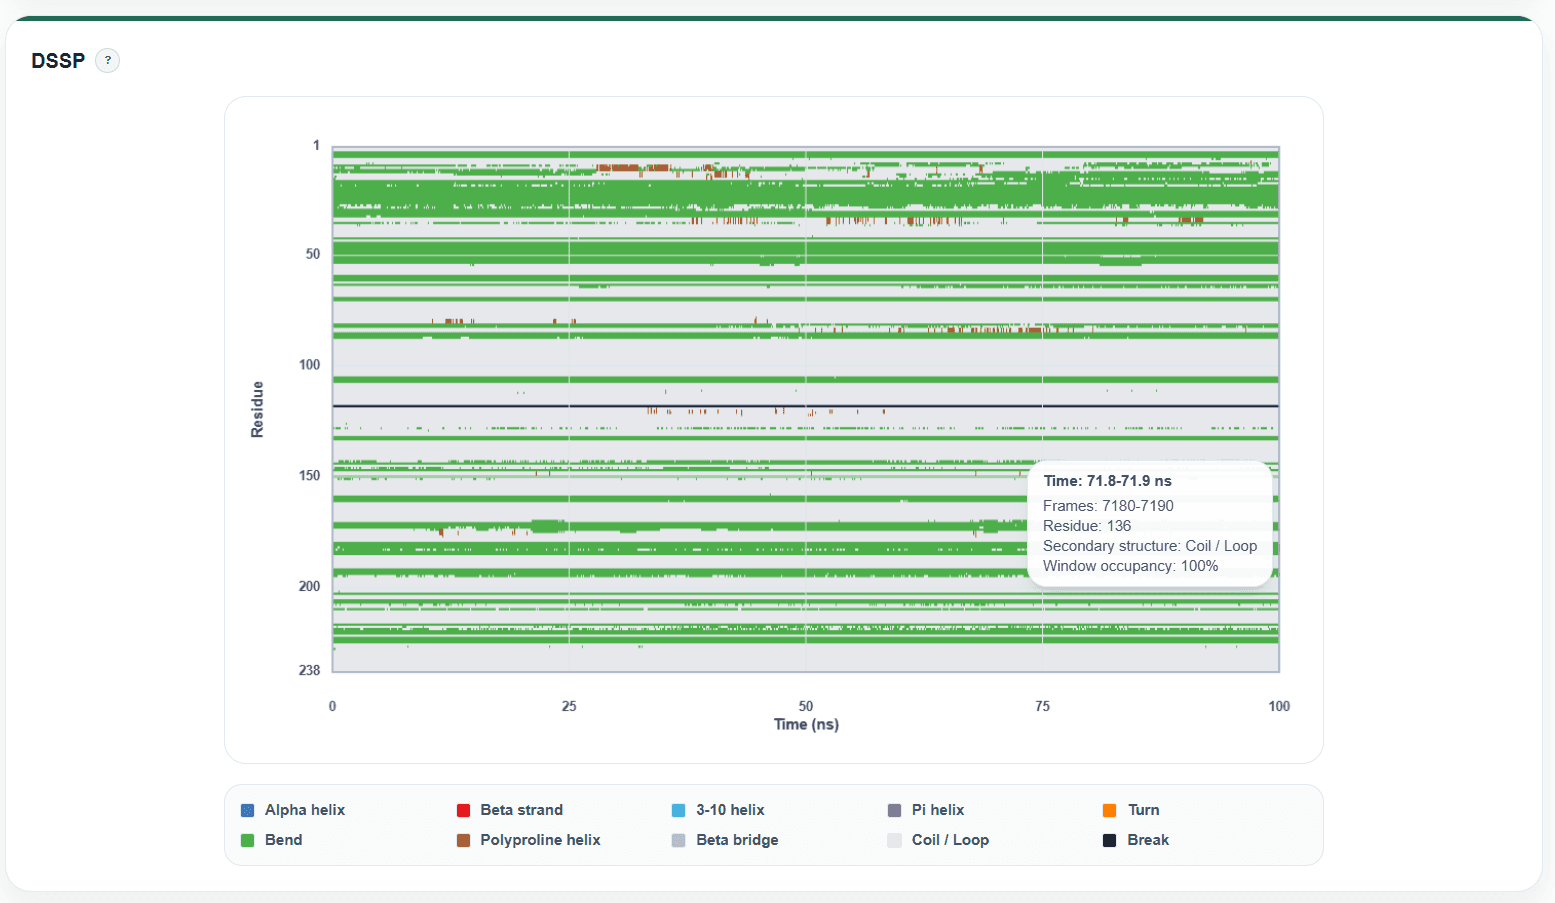The height and width of the screenshot is (903, 1555).
Task: Click the tooltip heading 'Time: 71.8-71.9 ns'
Action: tap(1107, 481)
